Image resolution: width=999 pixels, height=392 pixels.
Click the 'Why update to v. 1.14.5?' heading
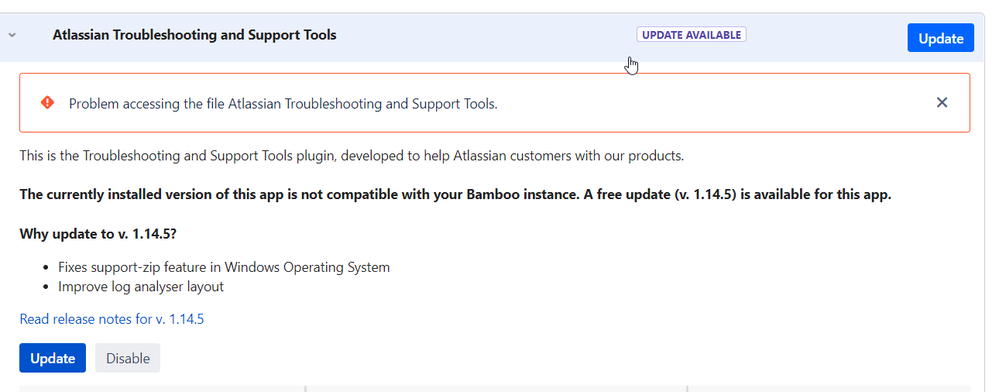pyautogui.click(x=98, y=234)
